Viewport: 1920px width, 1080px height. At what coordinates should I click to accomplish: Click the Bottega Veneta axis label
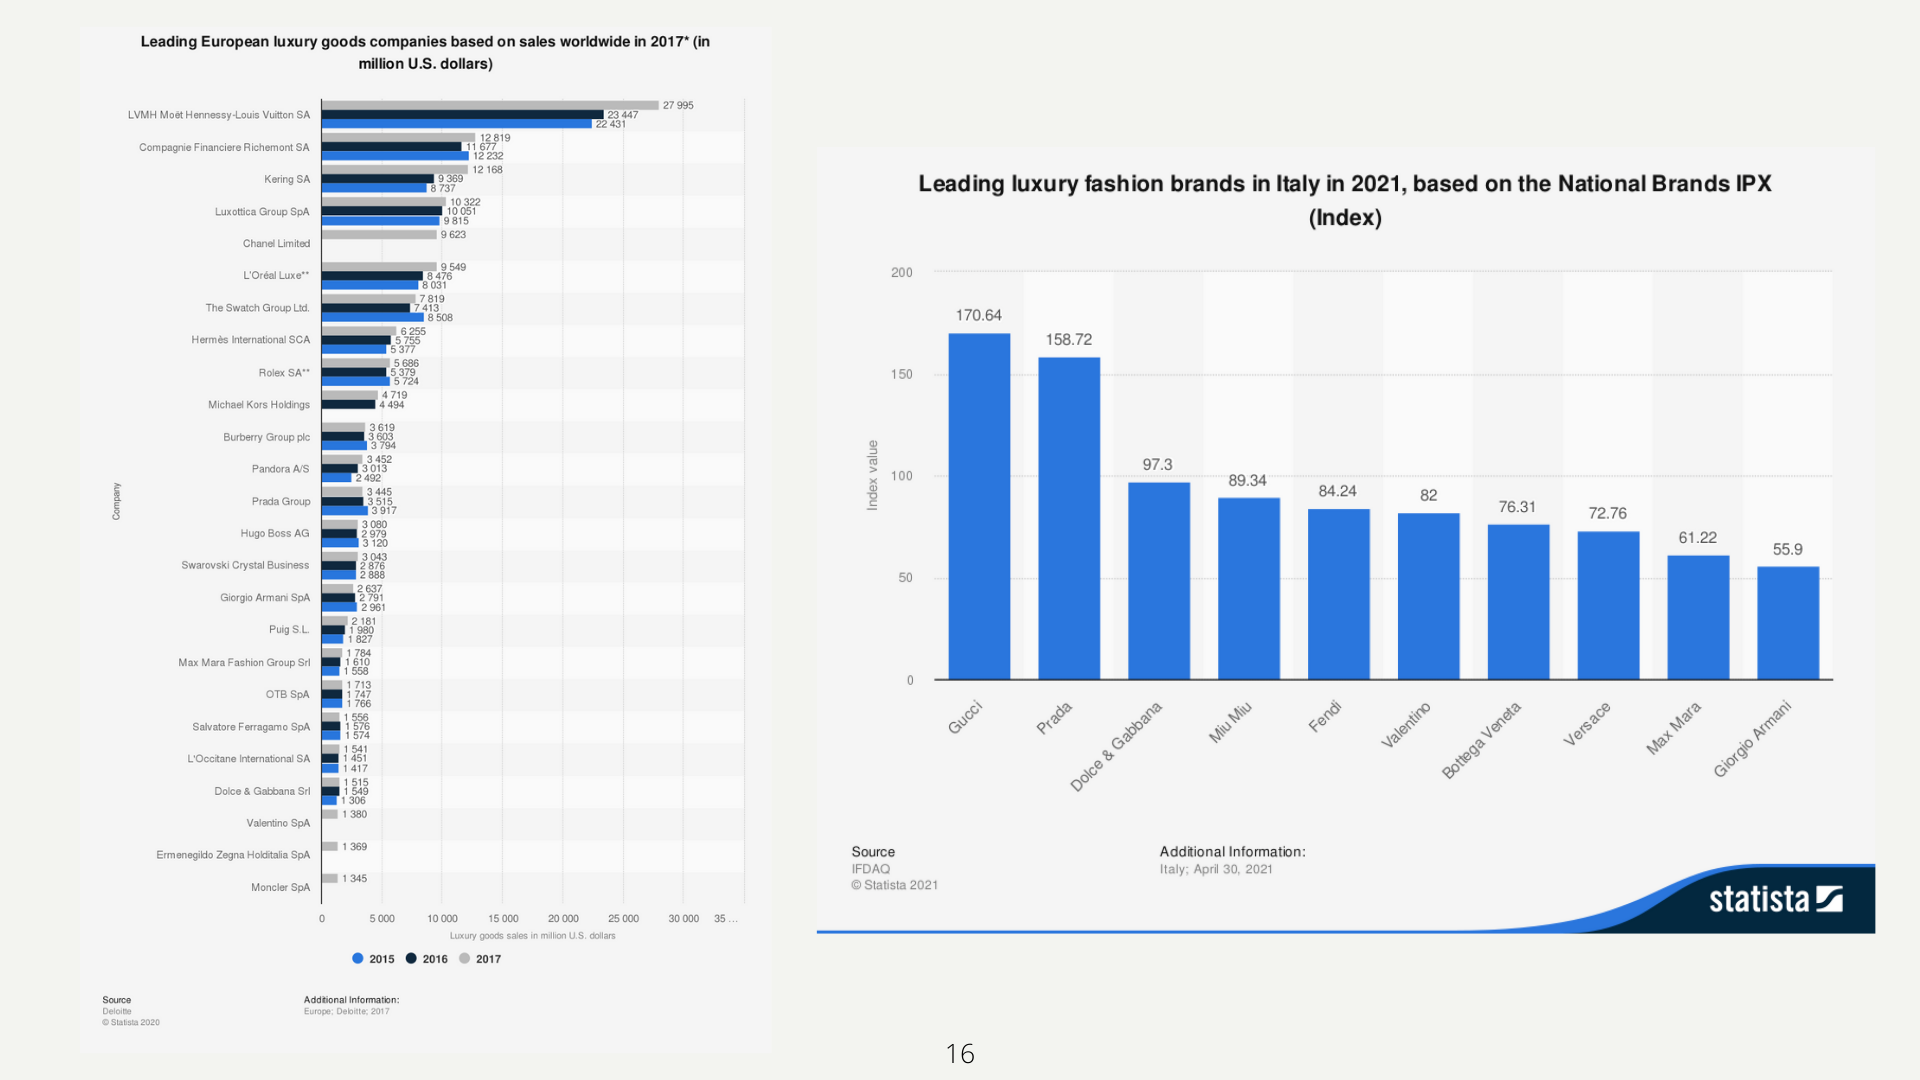[1481, 740]
